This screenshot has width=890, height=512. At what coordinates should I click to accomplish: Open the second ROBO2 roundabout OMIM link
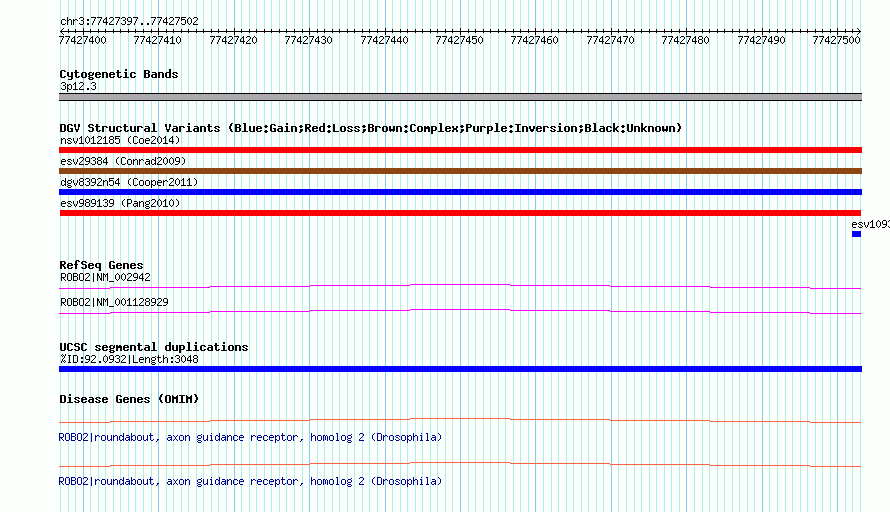[x=250, y=481]
